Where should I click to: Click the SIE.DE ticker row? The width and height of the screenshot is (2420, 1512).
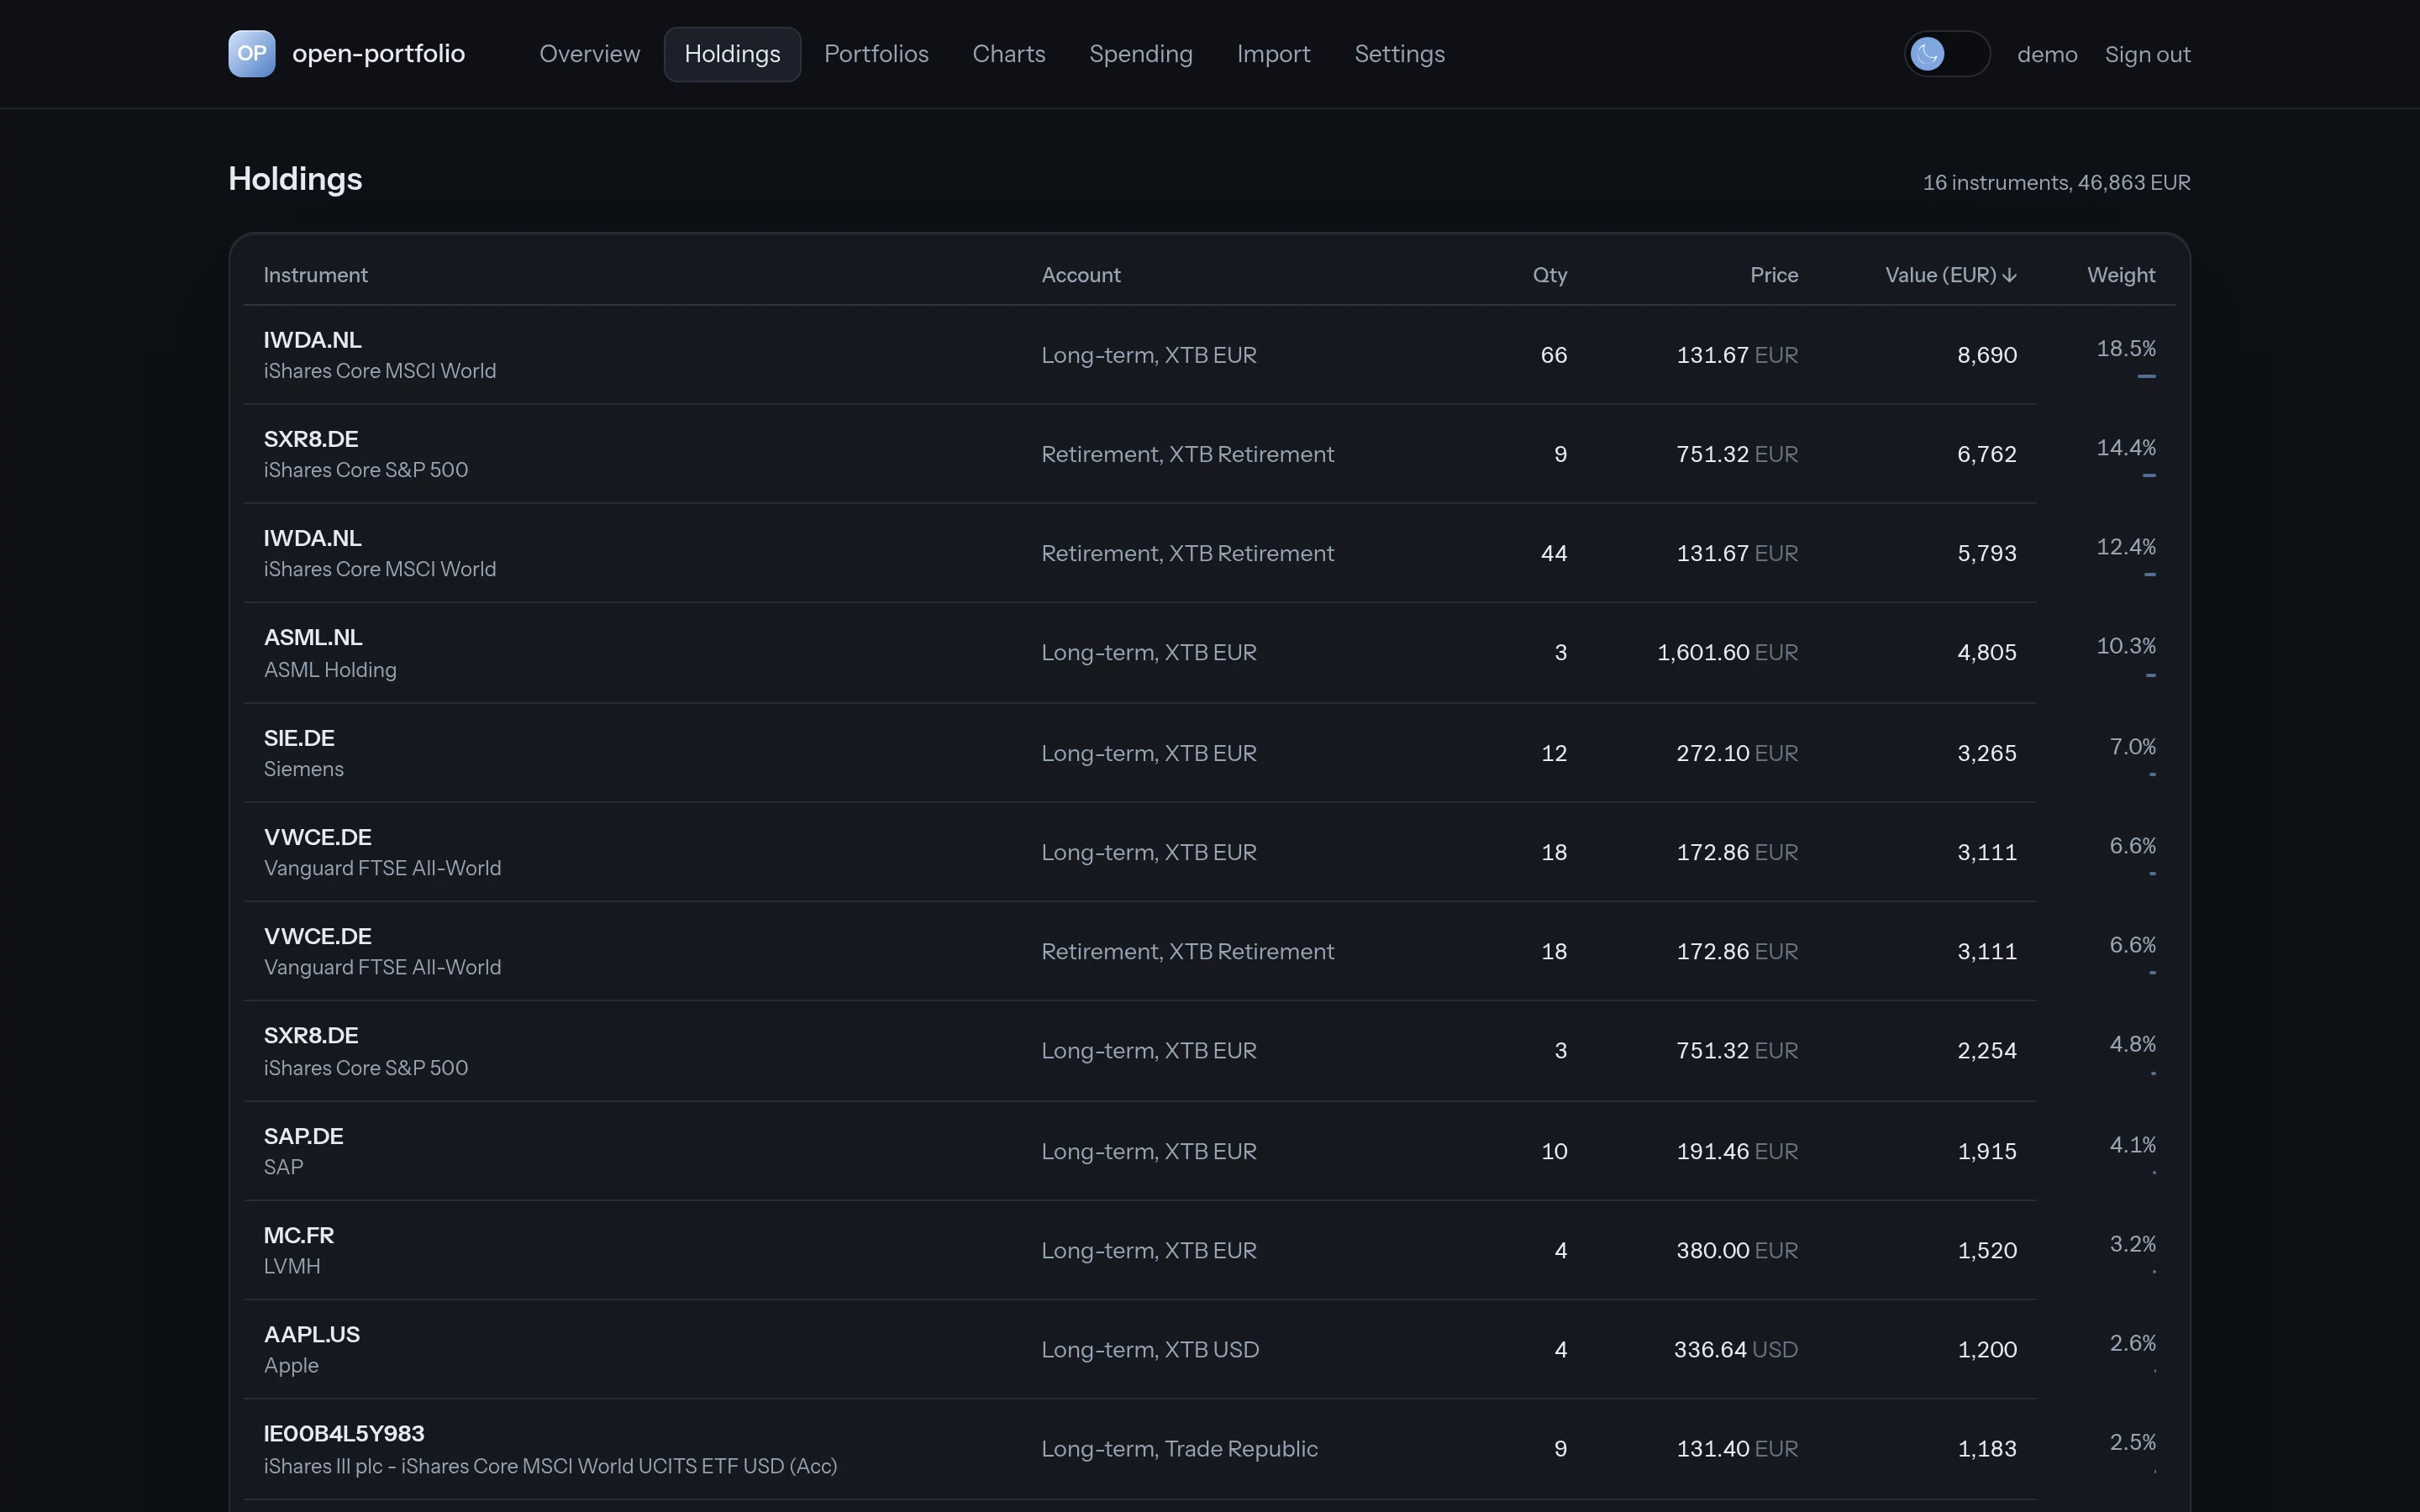299,738
